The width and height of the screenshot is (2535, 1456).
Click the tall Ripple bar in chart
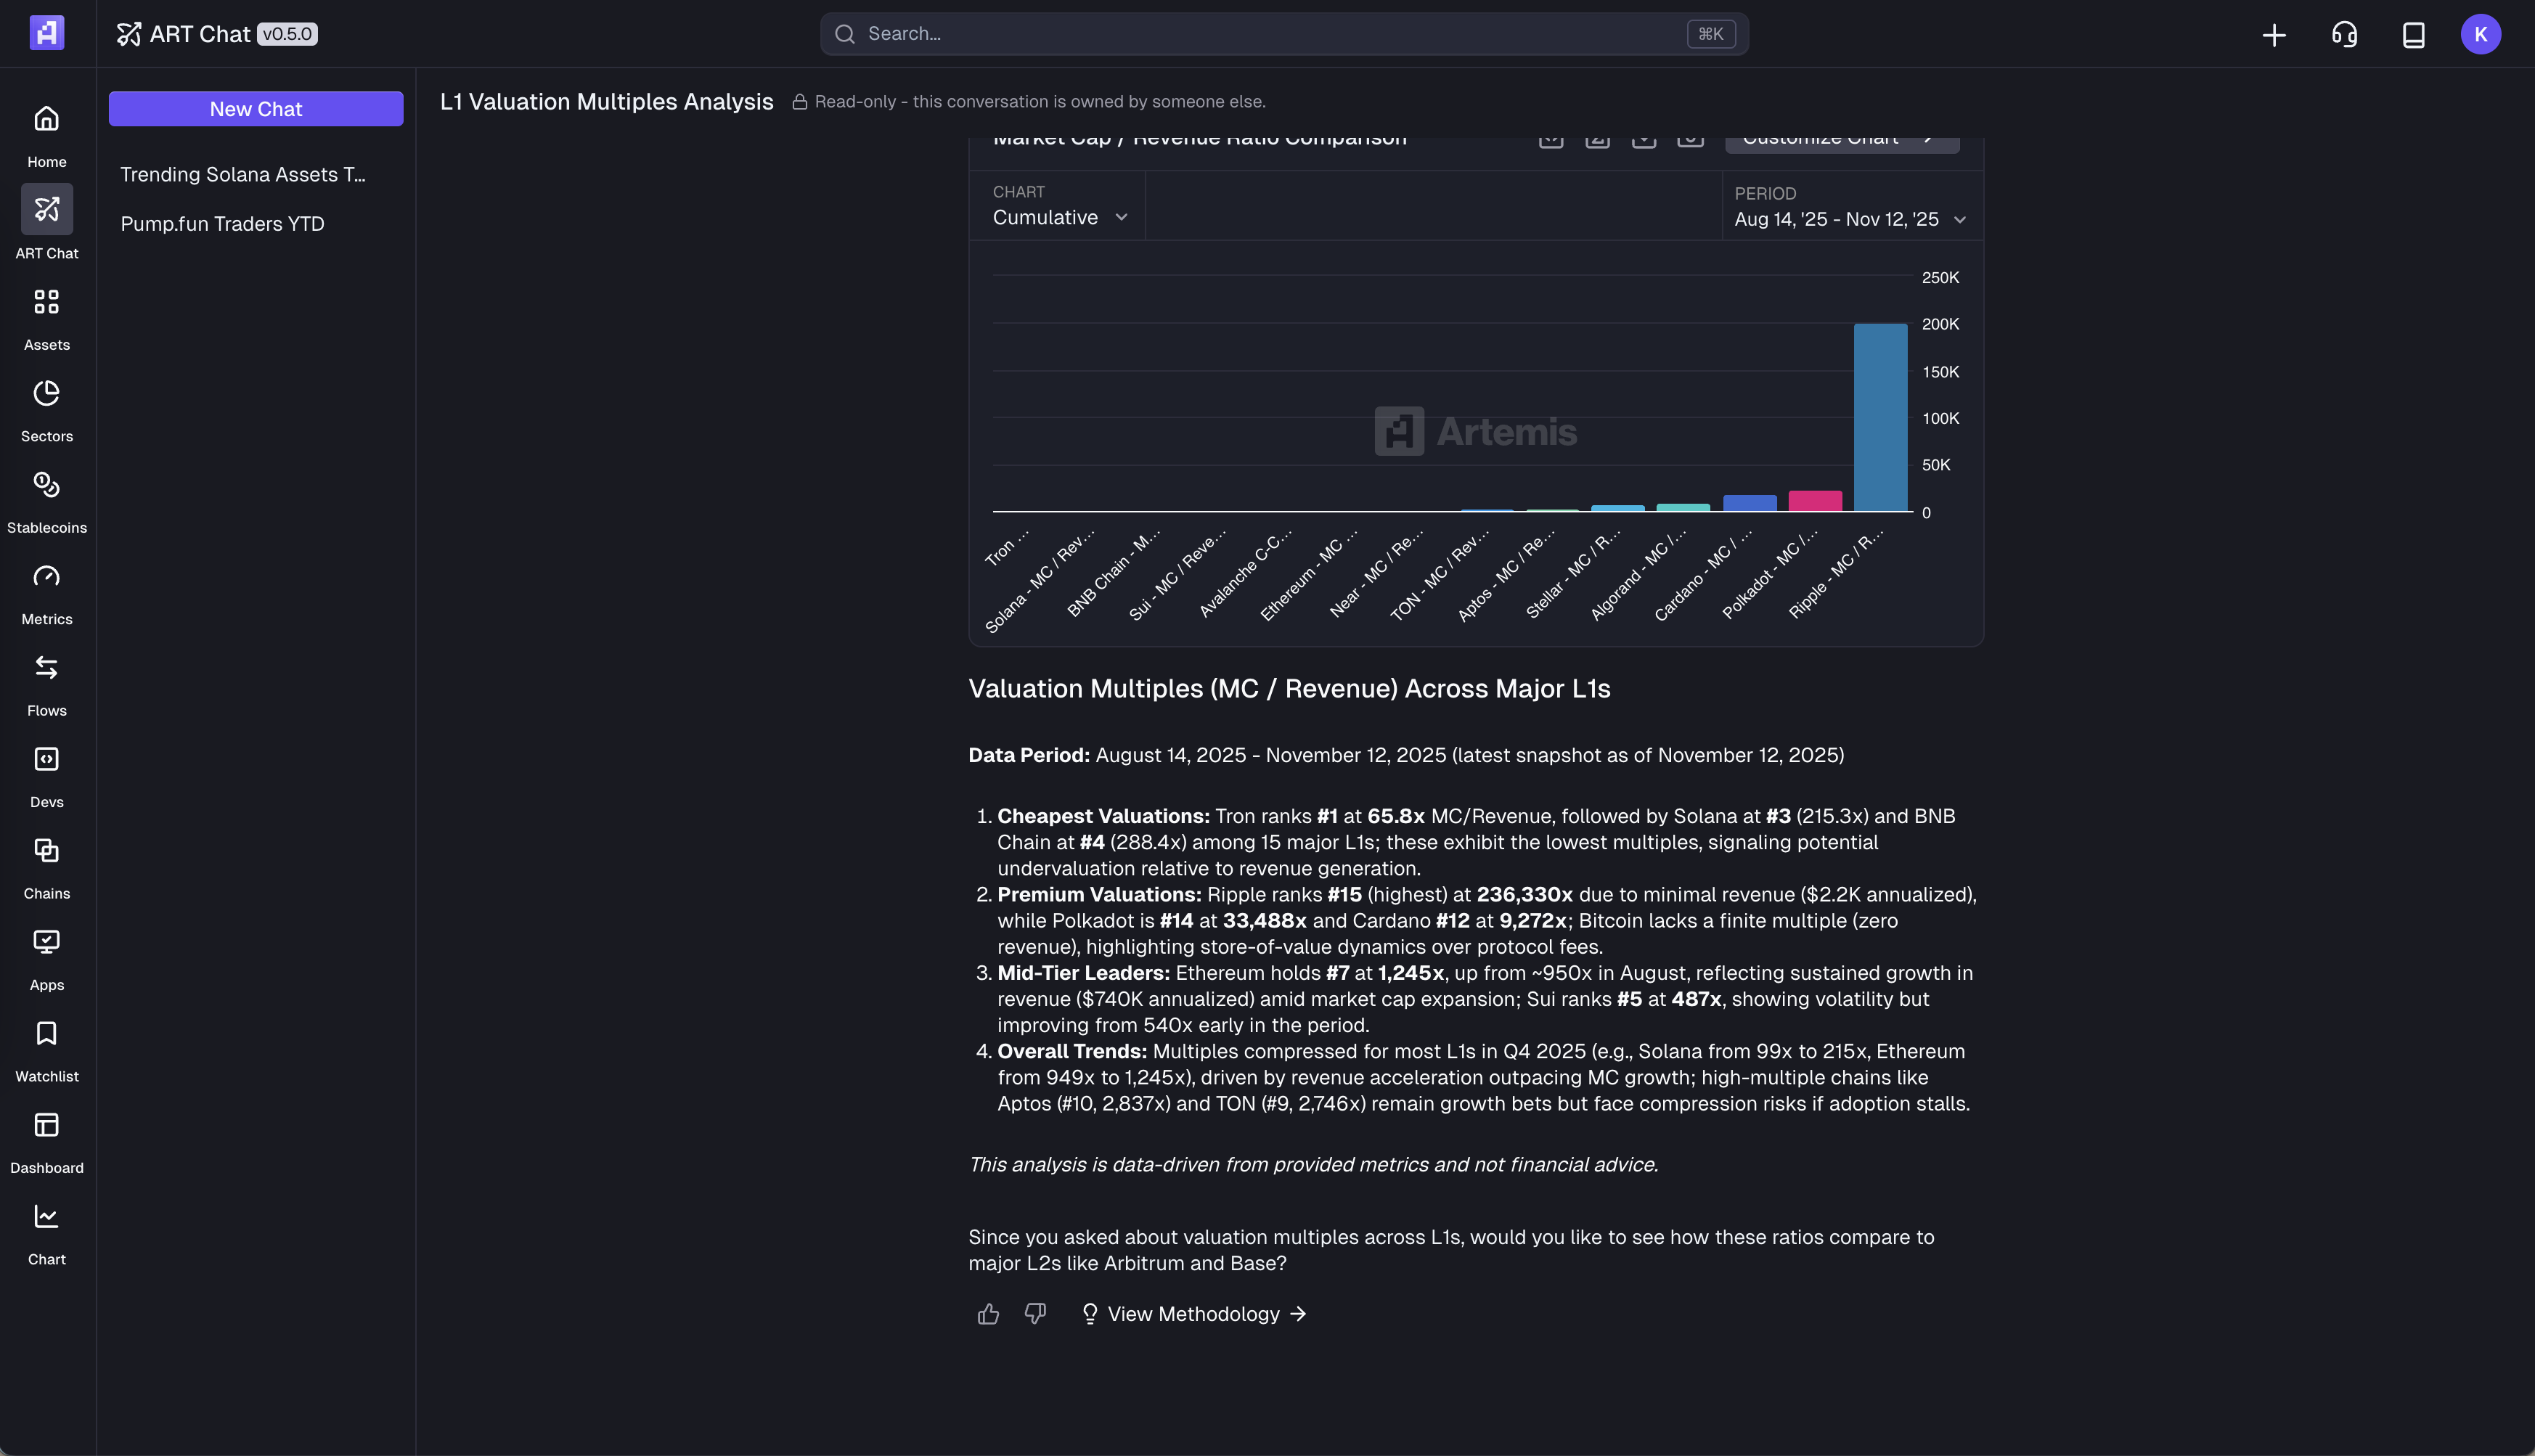pyautogui.click(x=1880, y=418)
